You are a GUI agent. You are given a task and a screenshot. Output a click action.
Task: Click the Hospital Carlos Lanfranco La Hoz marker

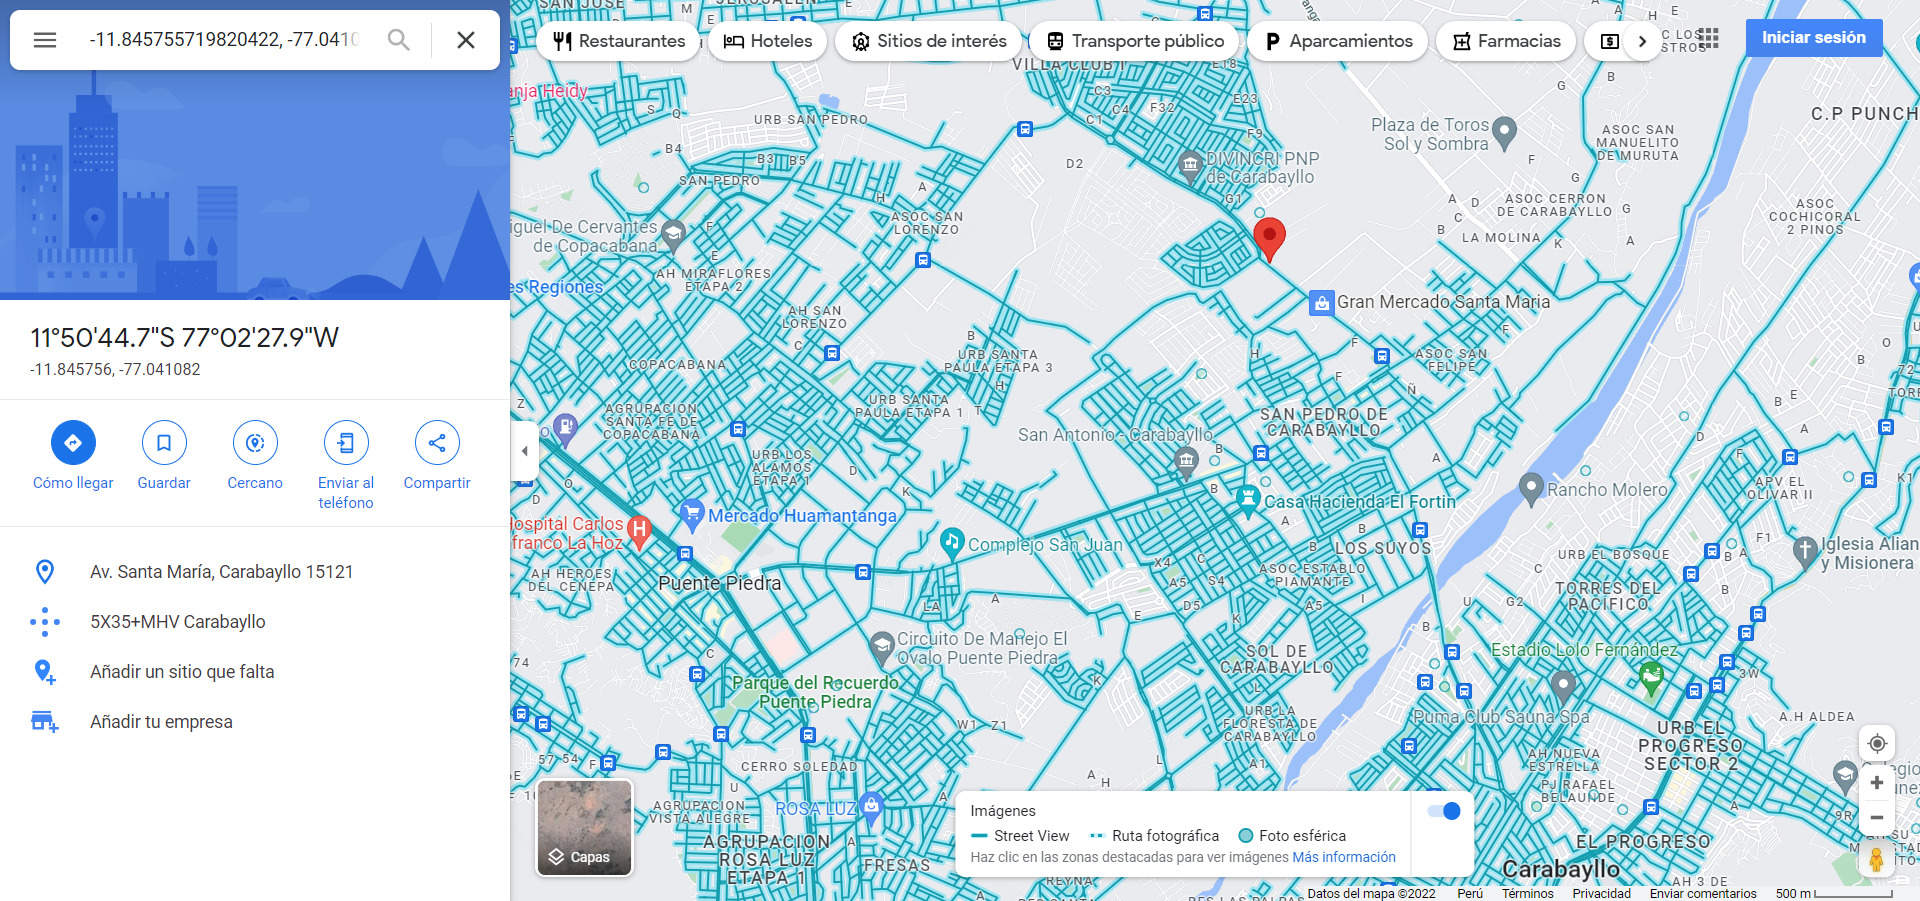pyautogui.click(x=639, y=531)
